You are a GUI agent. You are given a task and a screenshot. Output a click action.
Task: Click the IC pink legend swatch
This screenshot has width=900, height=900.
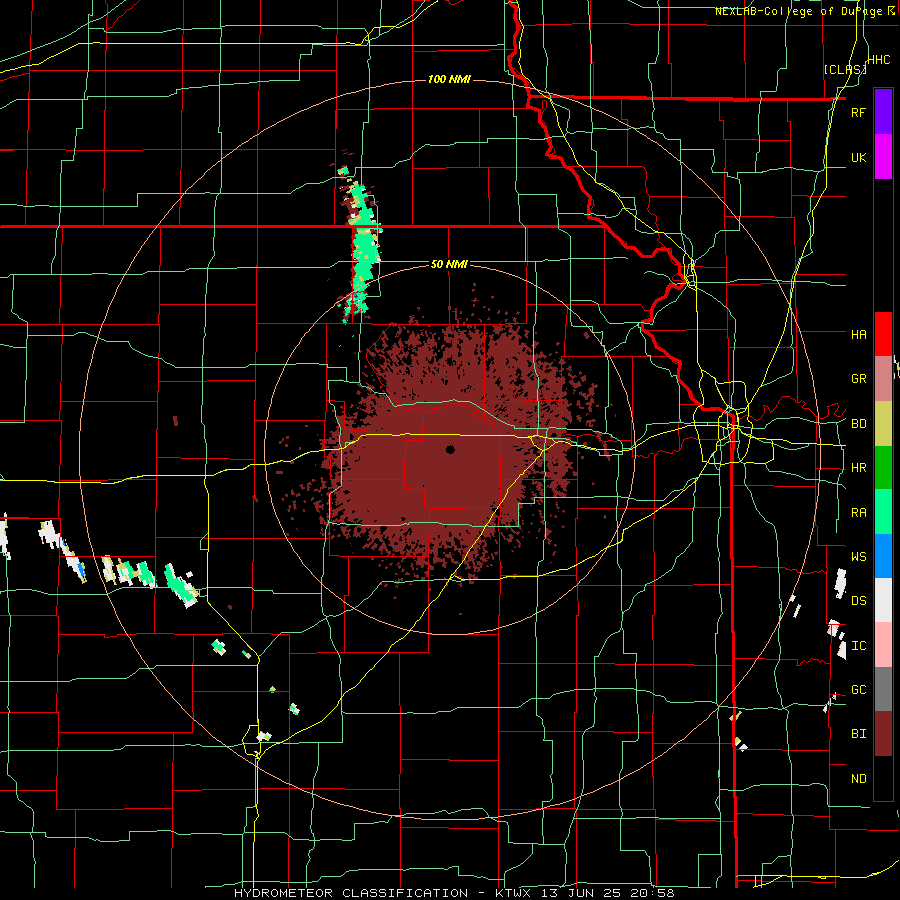coord(883,645)
